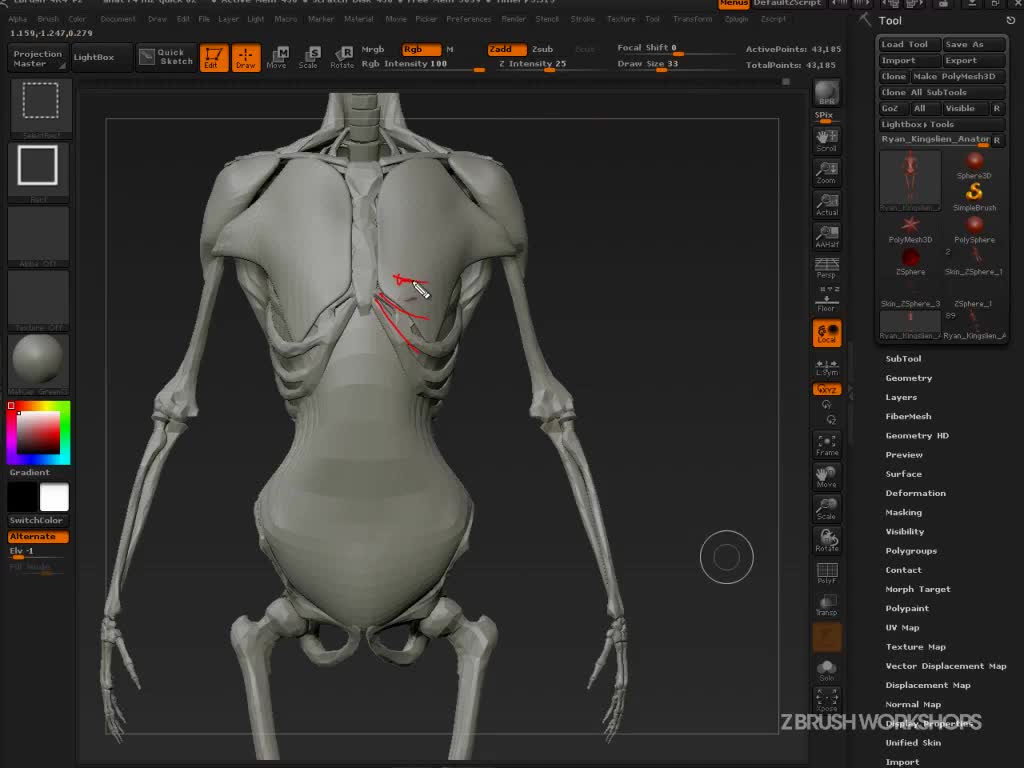This screenshot has height=768, width=1024.
Task: Toggle Persp perspective view
Action: (x=826, y=268)
